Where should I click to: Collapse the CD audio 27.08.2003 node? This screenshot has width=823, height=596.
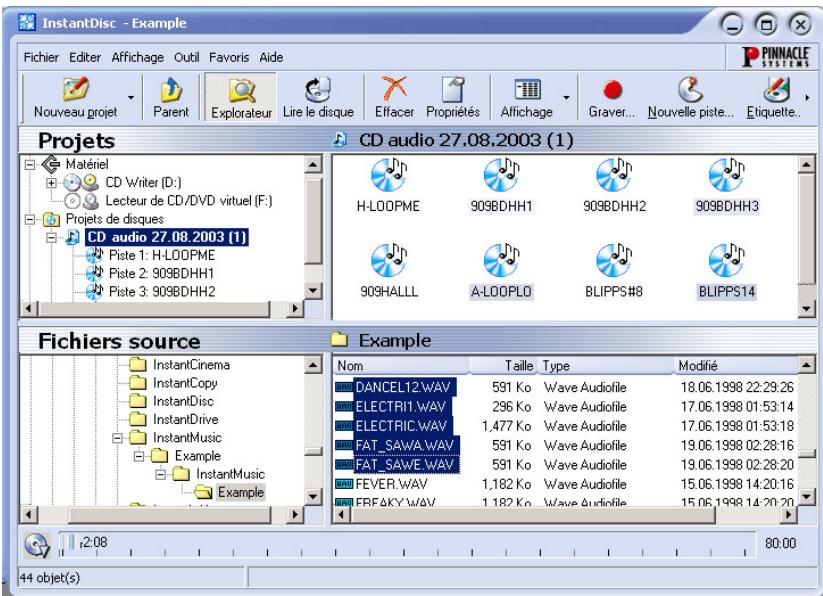(x=51, y=238)
